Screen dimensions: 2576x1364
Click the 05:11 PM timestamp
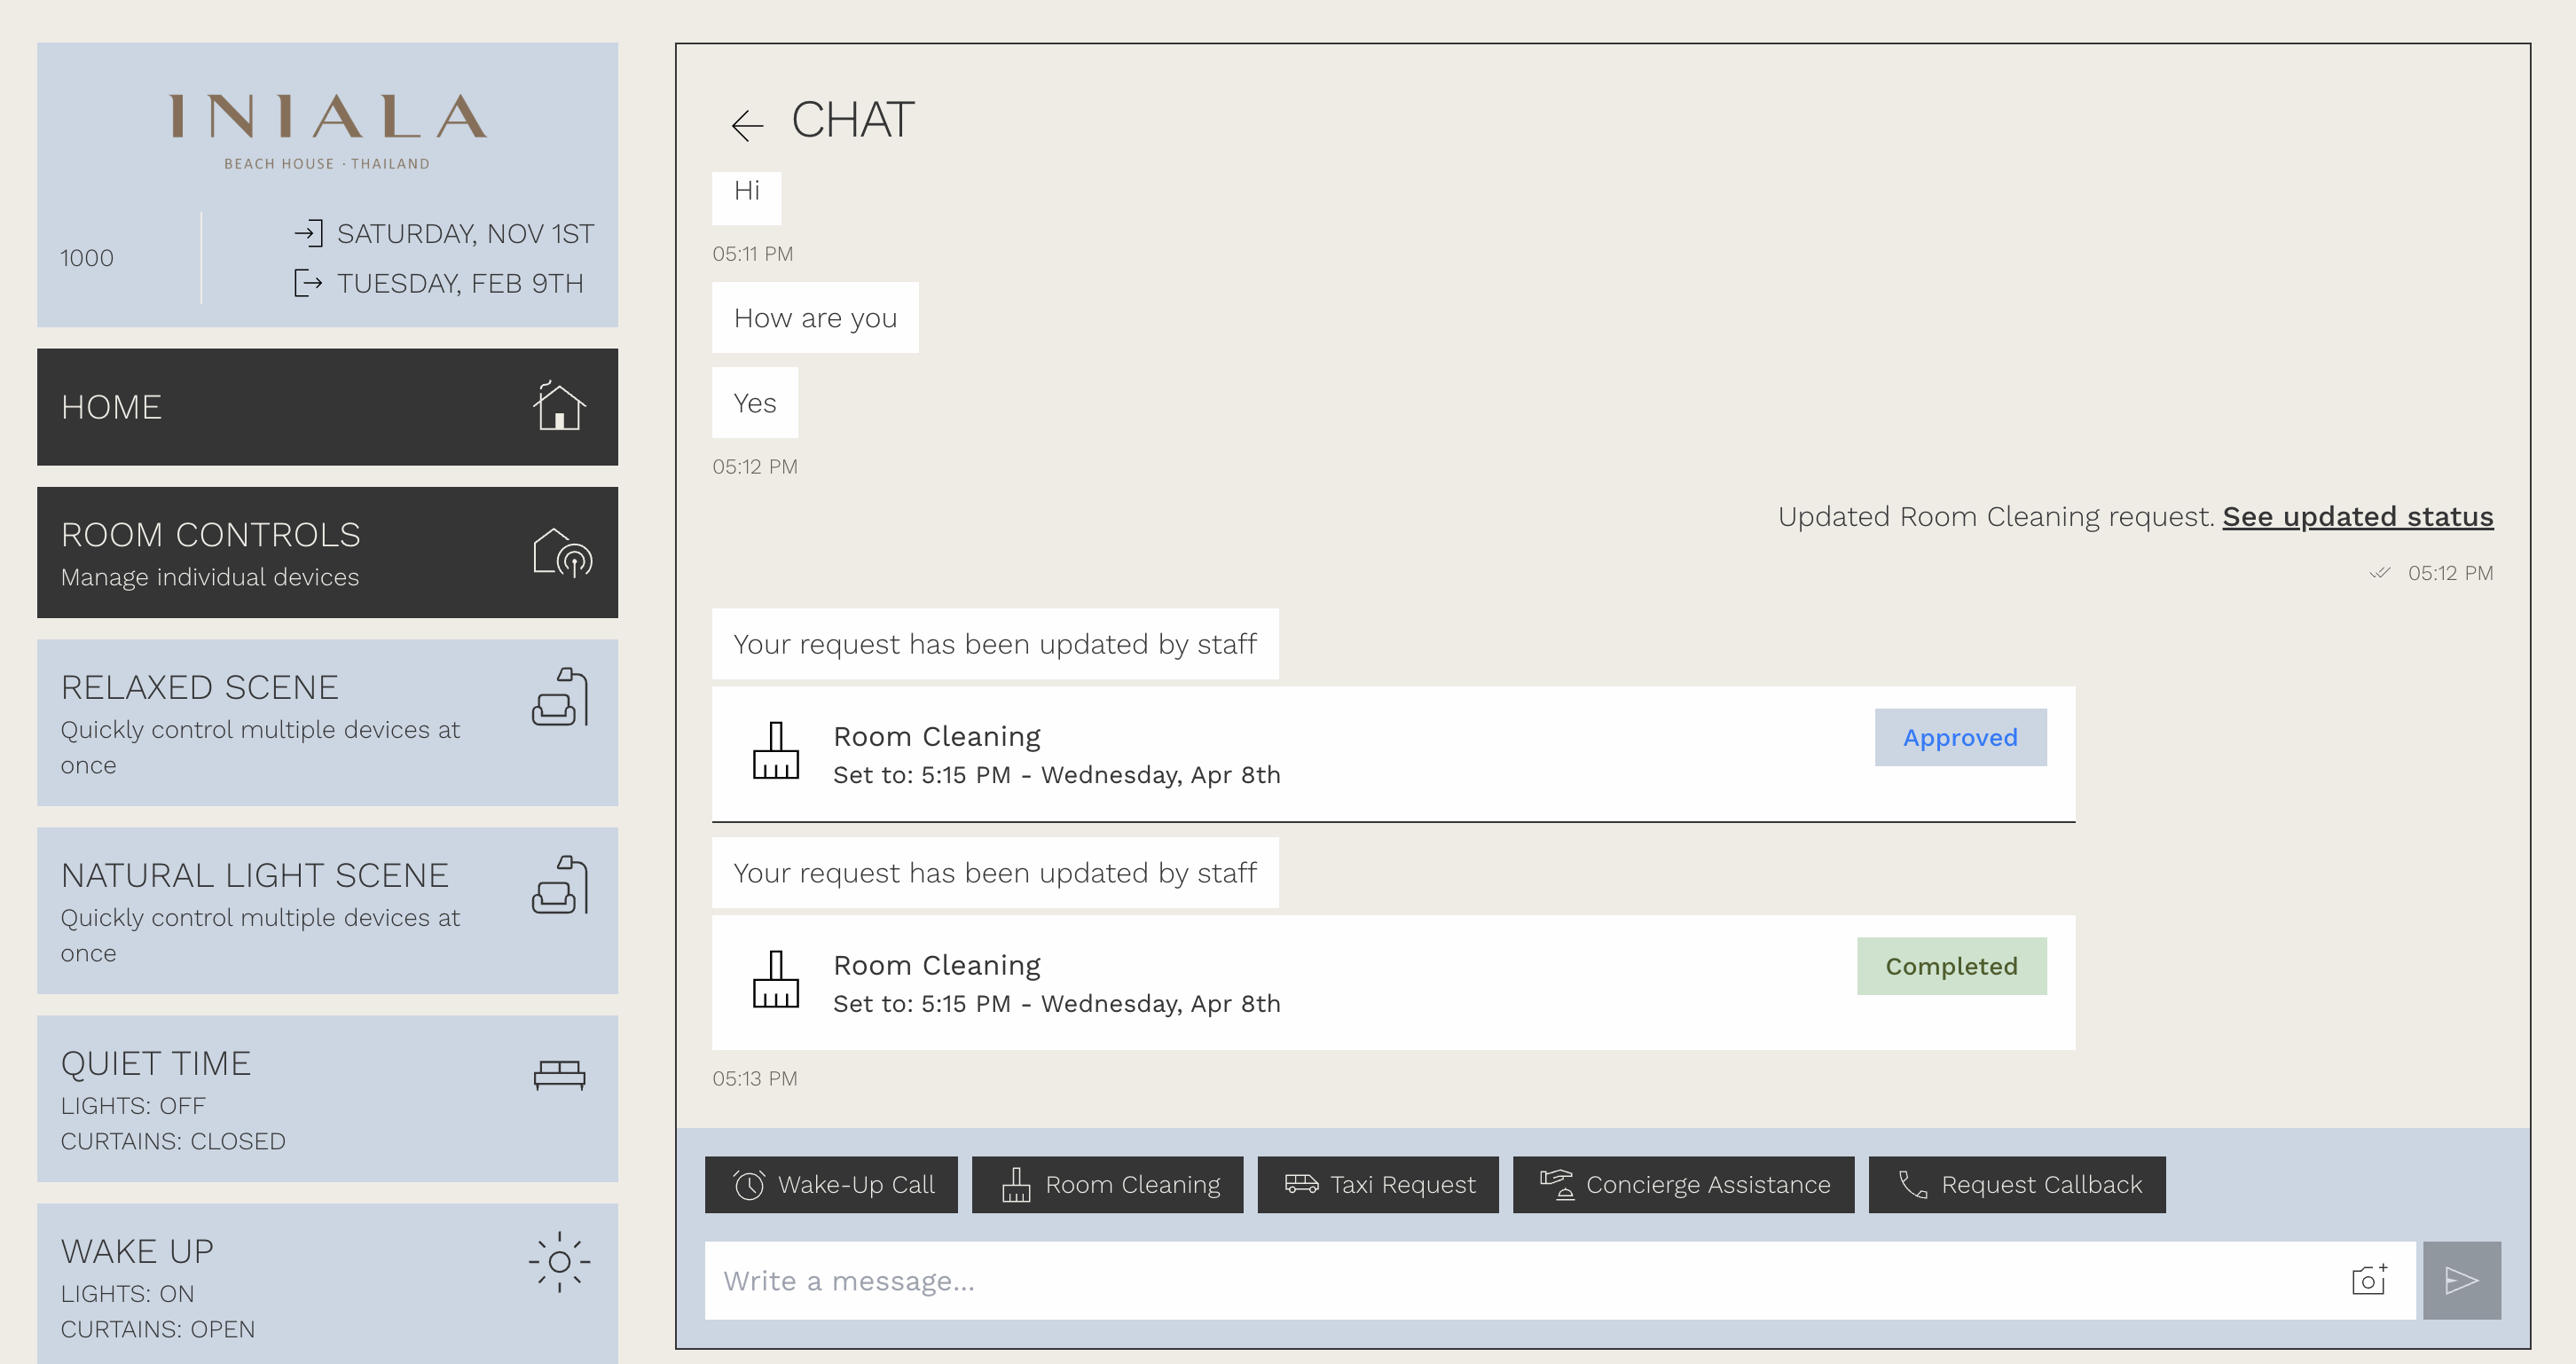tap(752, 254)
